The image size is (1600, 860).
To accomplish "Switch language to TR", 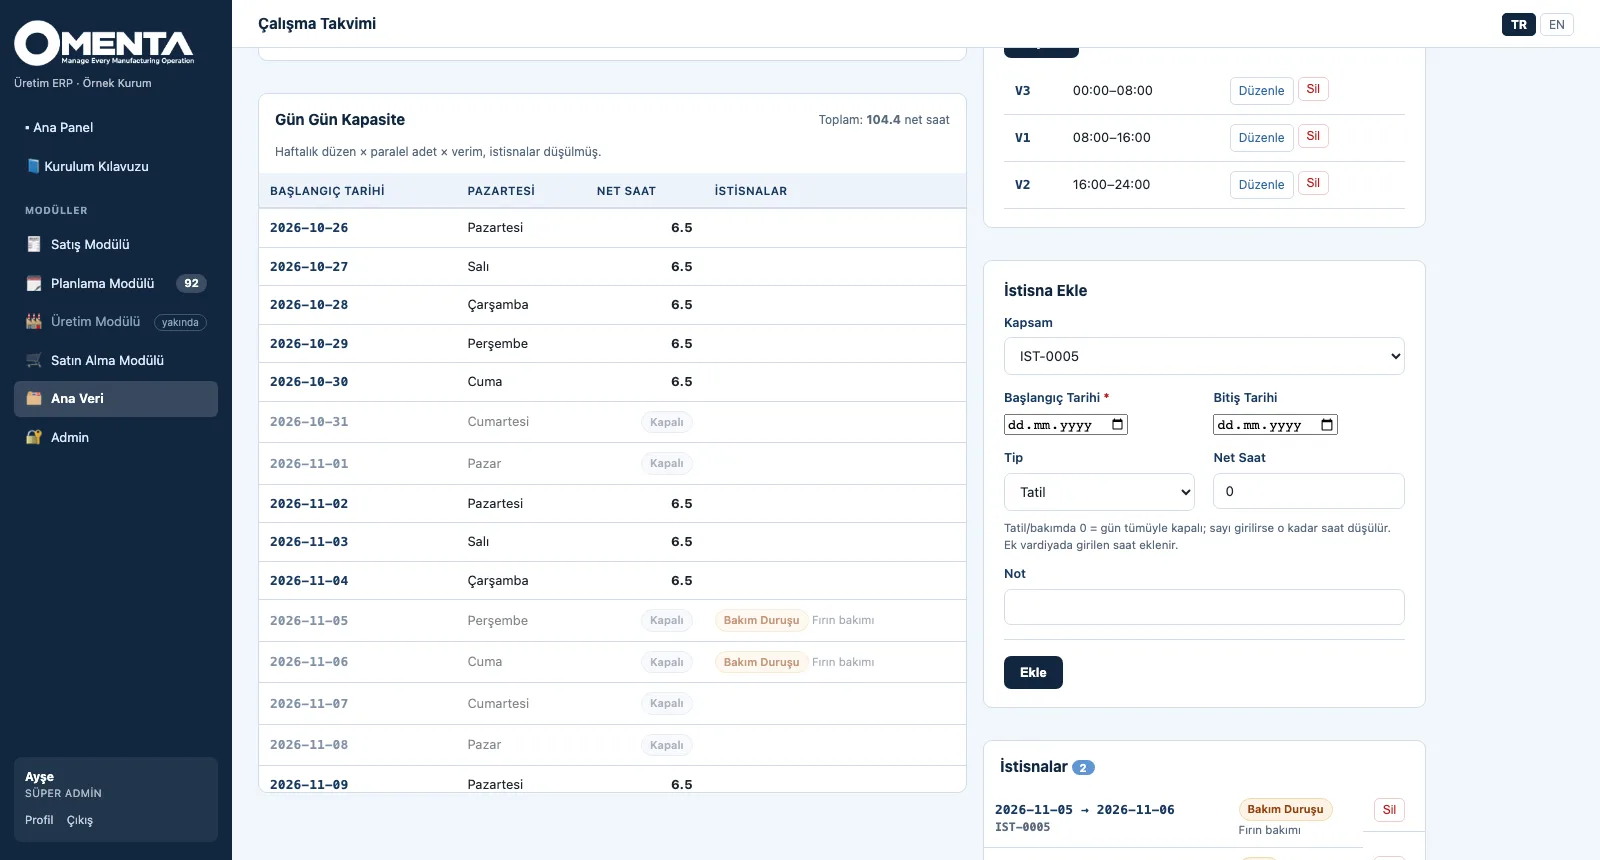I will coord(1519,25).
